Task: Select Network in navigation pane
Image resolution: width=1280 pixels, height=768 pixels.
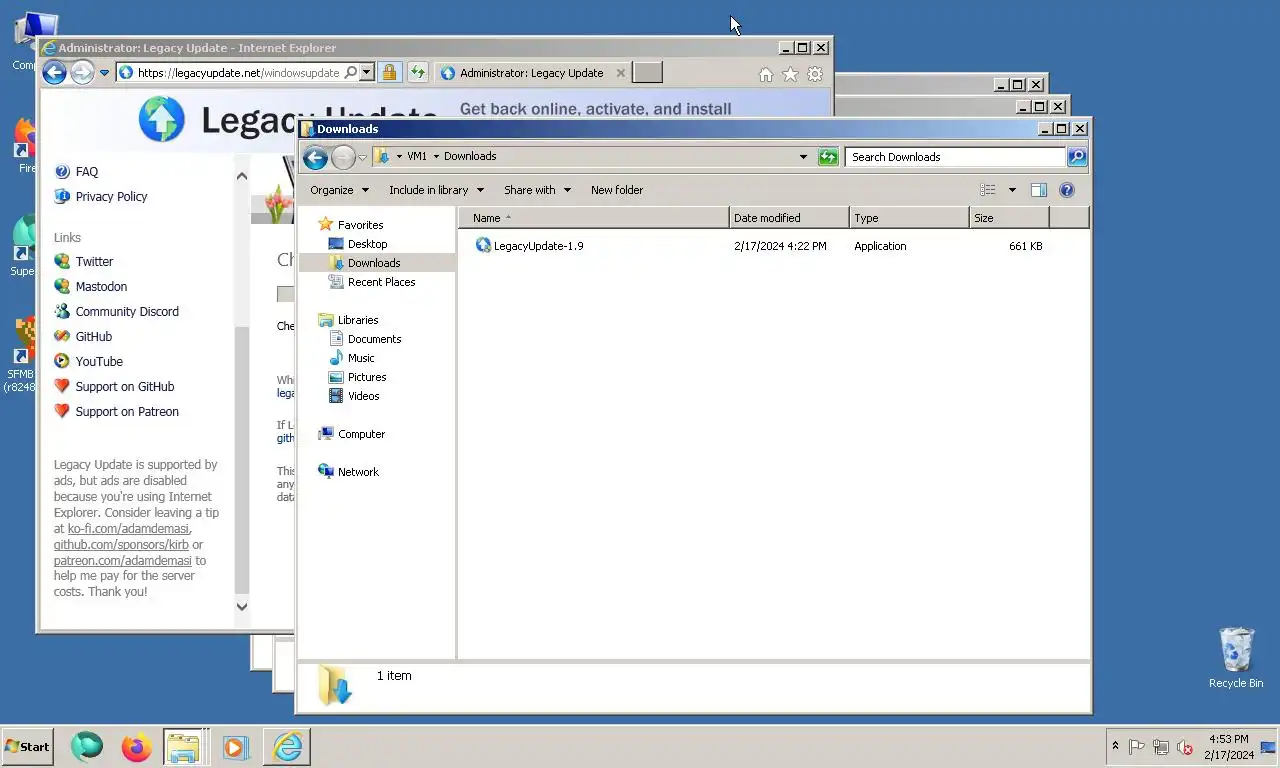Action: click(x=358, y=472)
